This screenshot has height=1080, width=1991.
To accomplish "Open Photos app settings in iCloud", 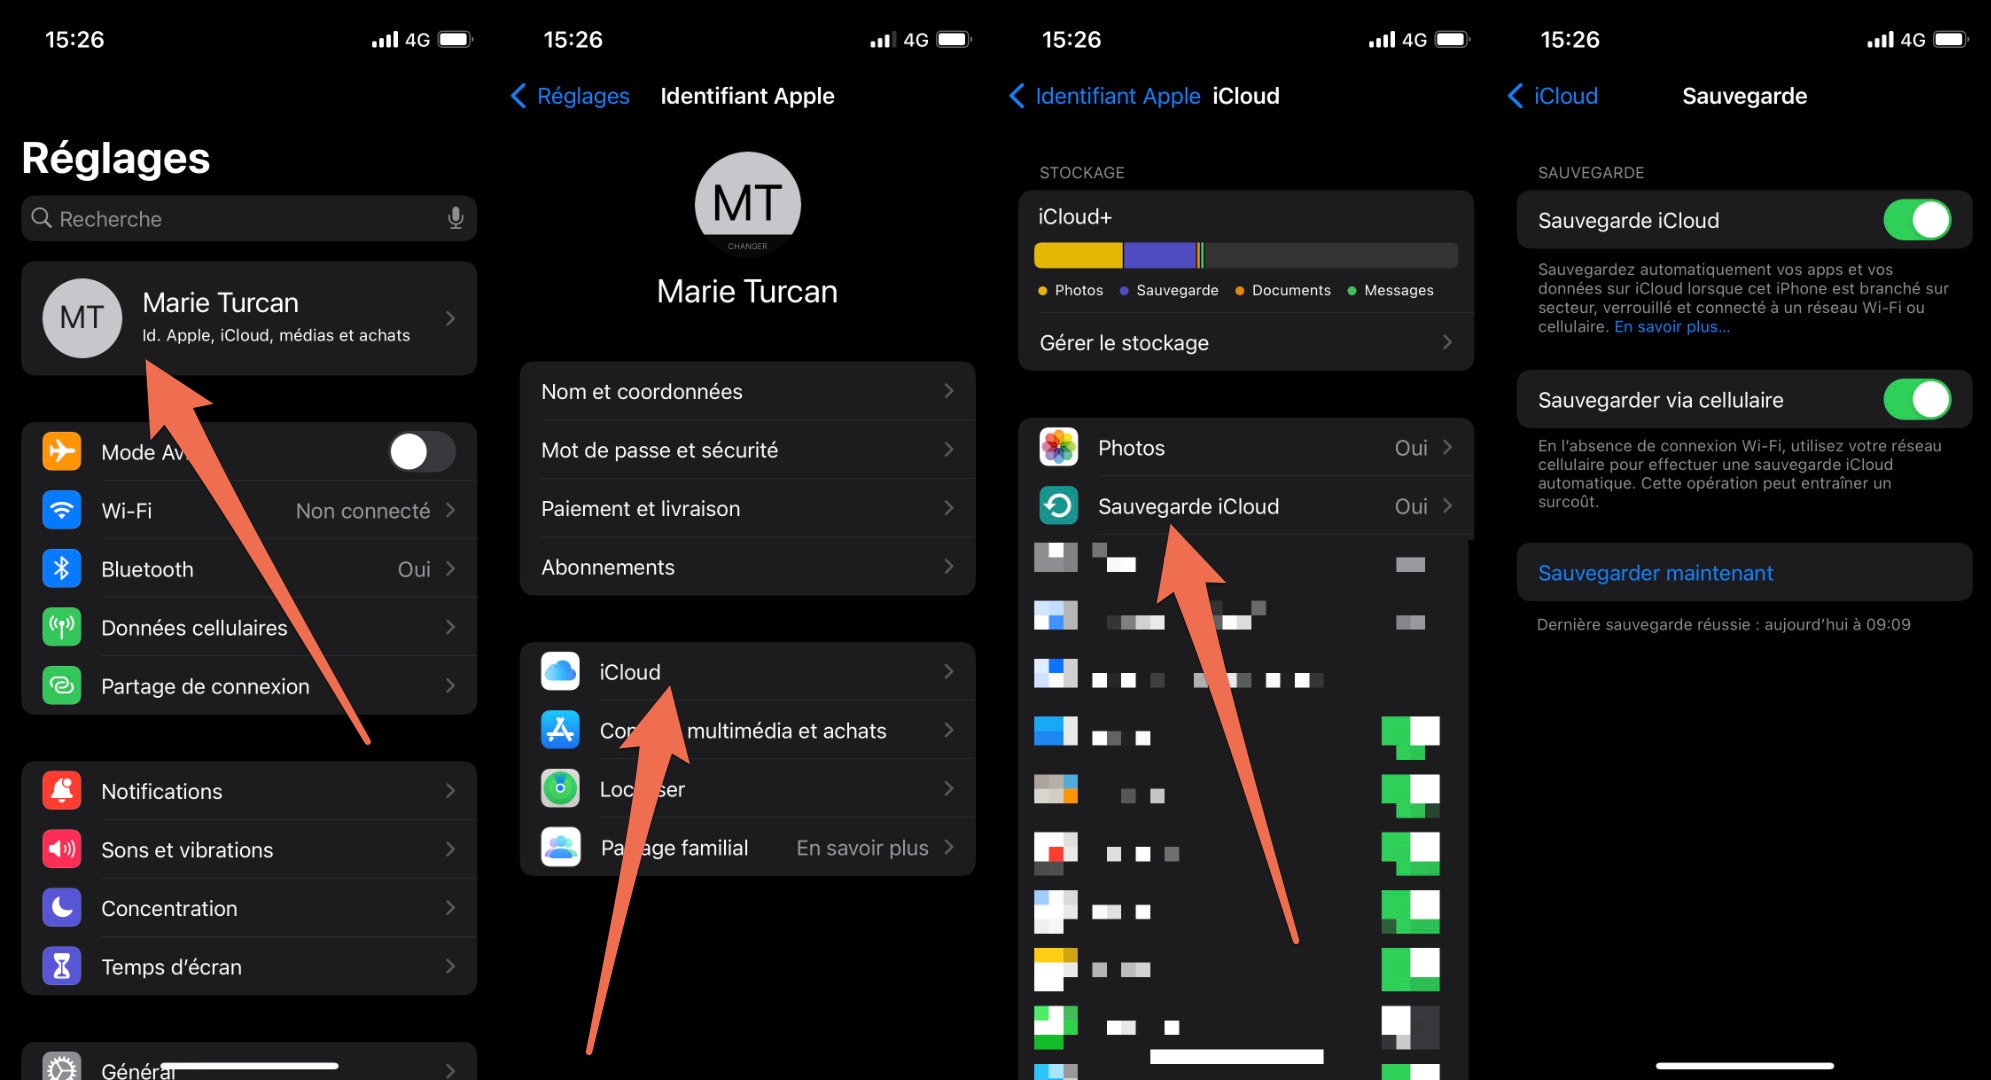I will pos(1242,448).
